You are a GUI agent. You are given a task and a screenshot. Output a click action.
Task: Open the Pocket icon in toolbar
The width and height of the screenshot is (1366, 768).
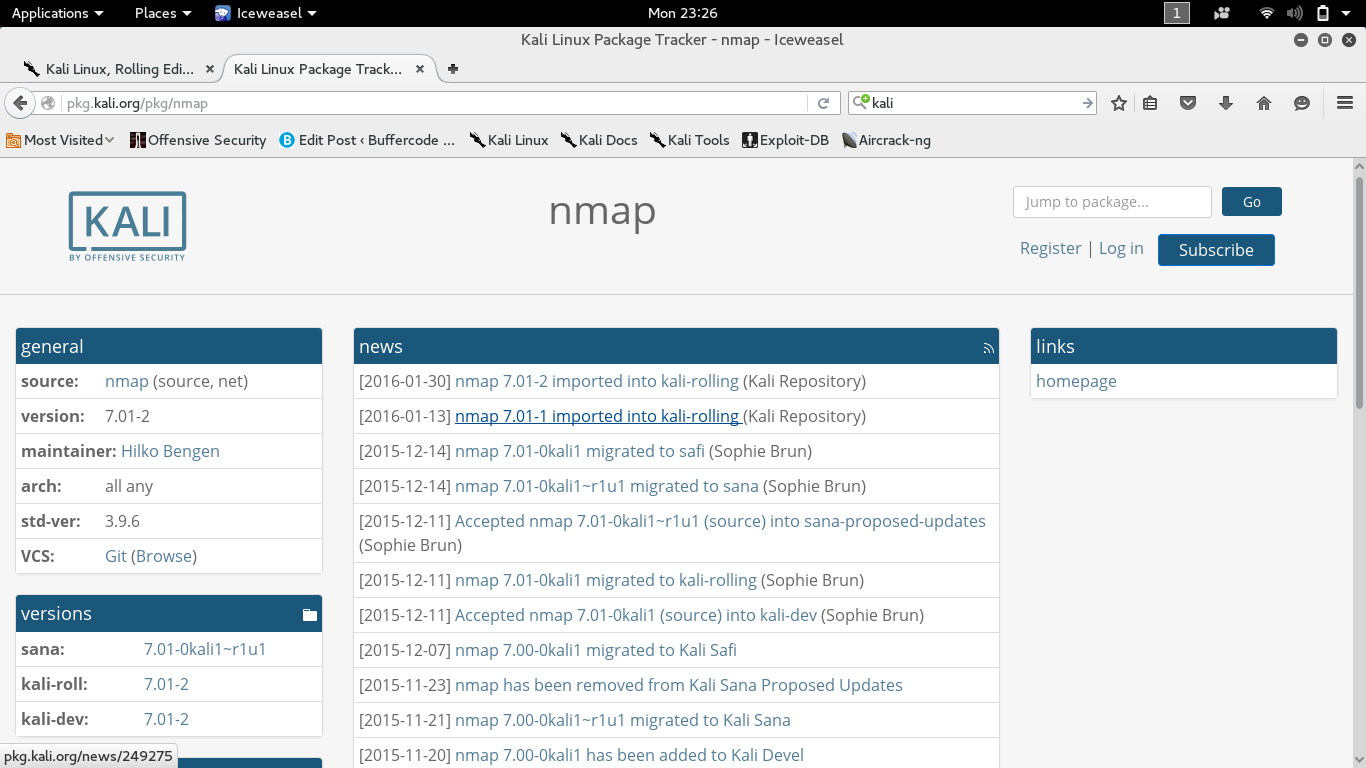(1188, 103)
